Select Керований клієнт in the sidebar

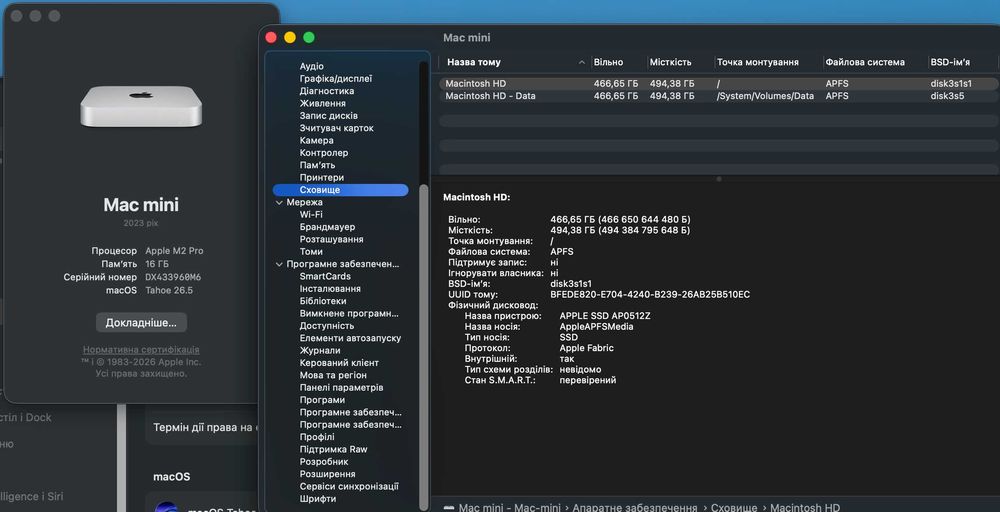[339, 363]
